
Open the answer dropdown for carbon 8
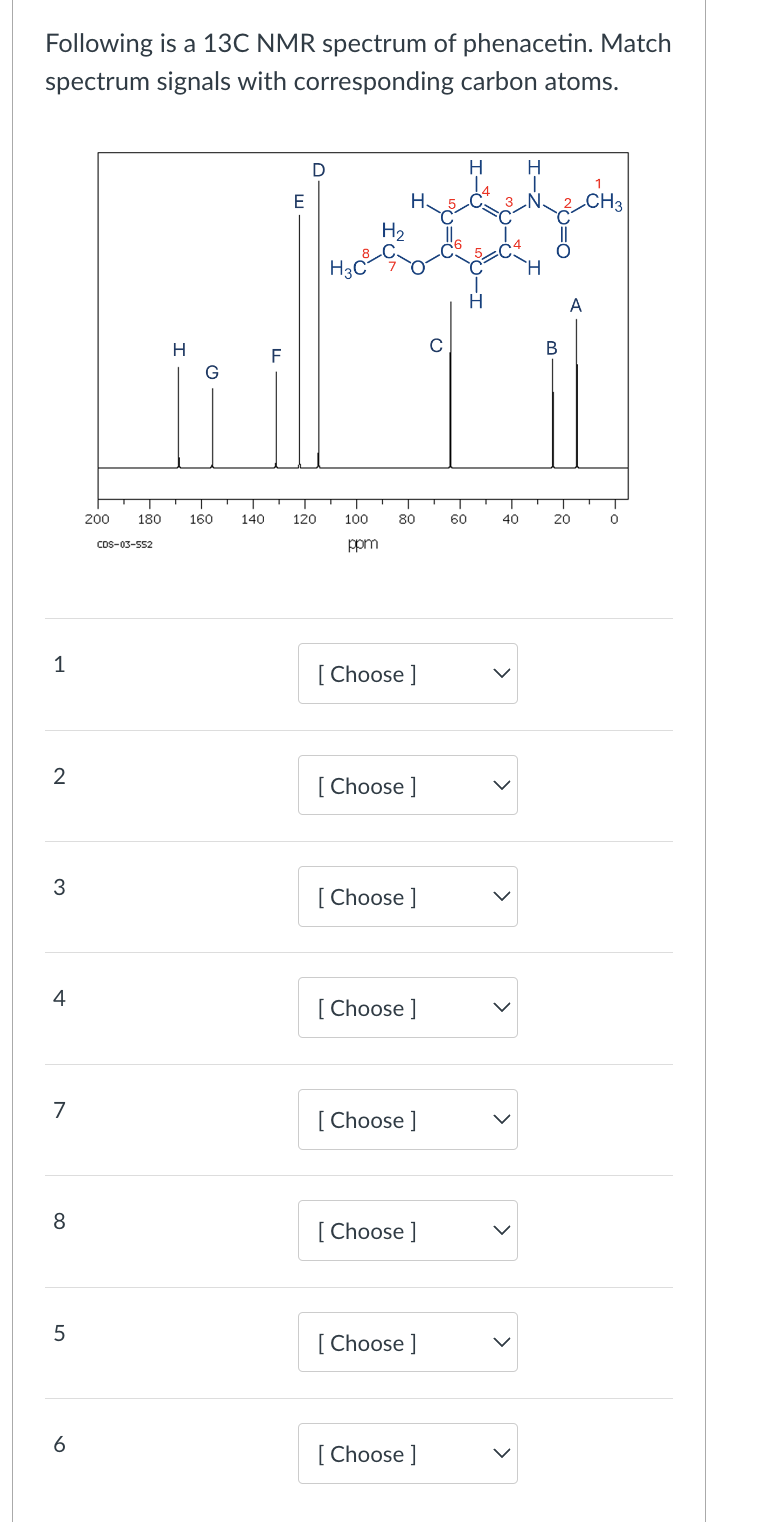coord(407,1231)
